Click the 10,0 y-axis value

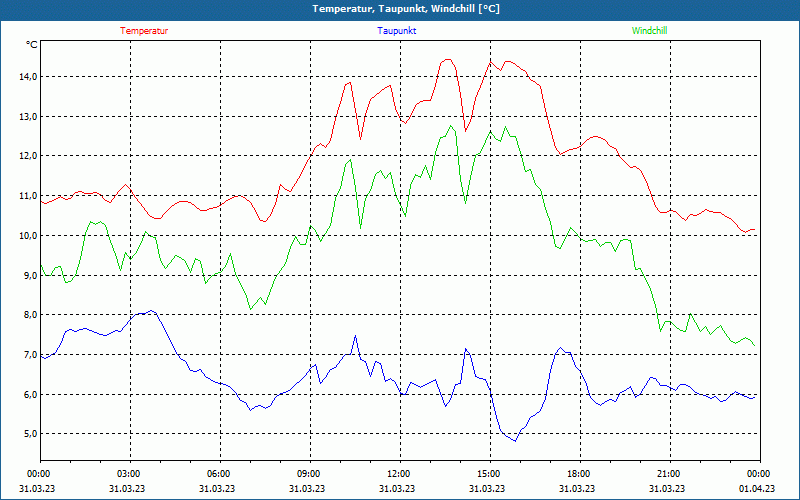28,235
